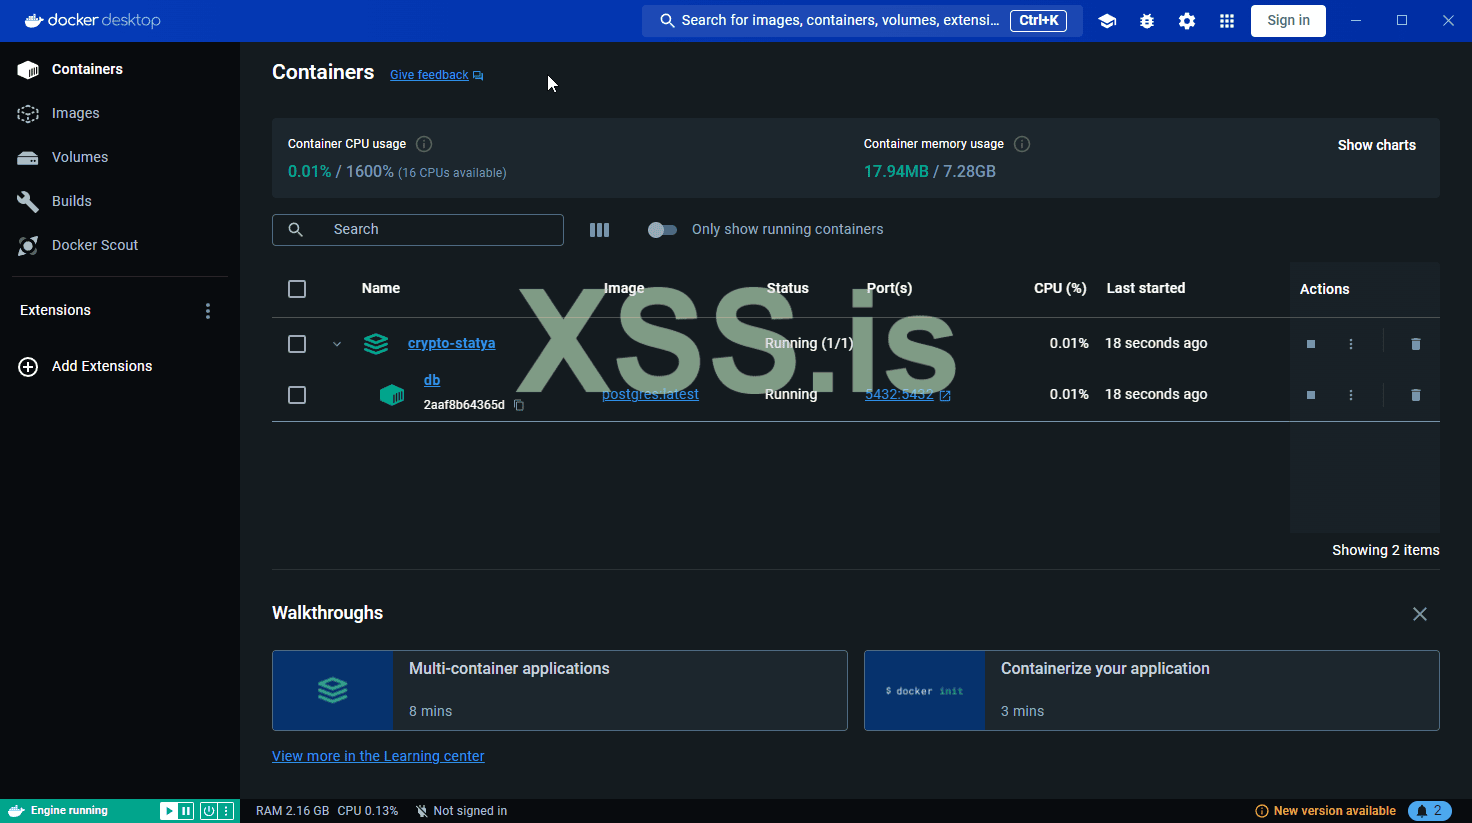Image resolution: width=1472 pixels, height=823 pixels.
Task: Open the Learning center graduation cap icon
Action: 1107,21
